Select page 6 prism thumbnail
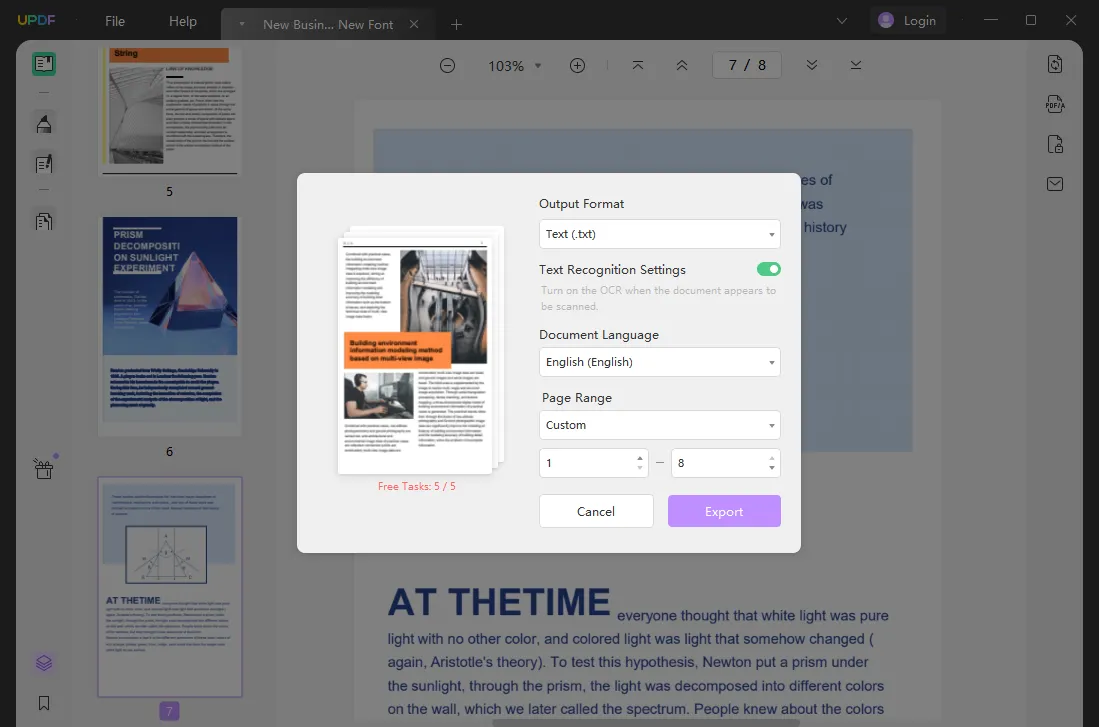The height and width of the screenshot is (727, 1099). 170,325
